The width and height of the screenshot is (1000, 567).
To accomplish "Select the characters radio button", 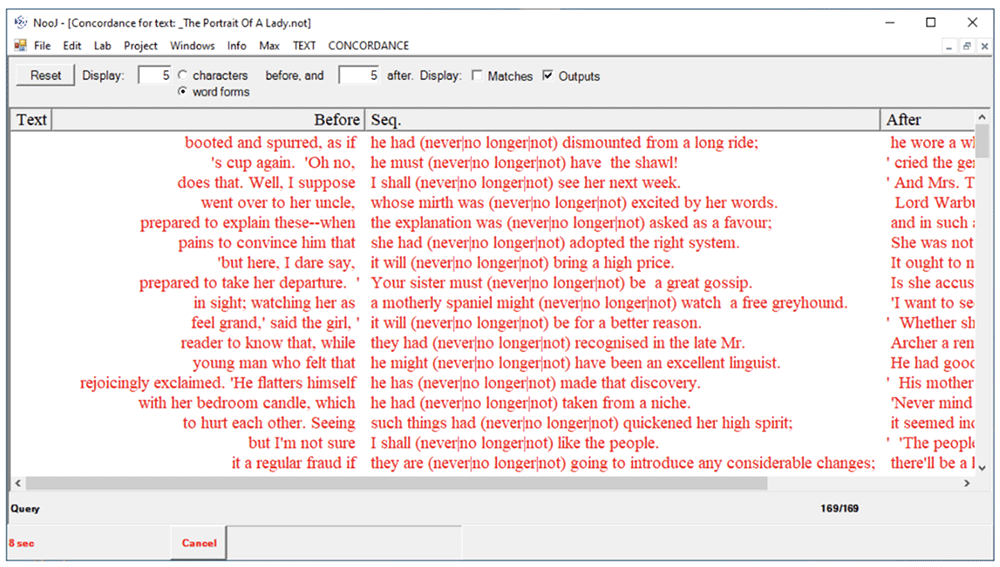I will (182, 75).
